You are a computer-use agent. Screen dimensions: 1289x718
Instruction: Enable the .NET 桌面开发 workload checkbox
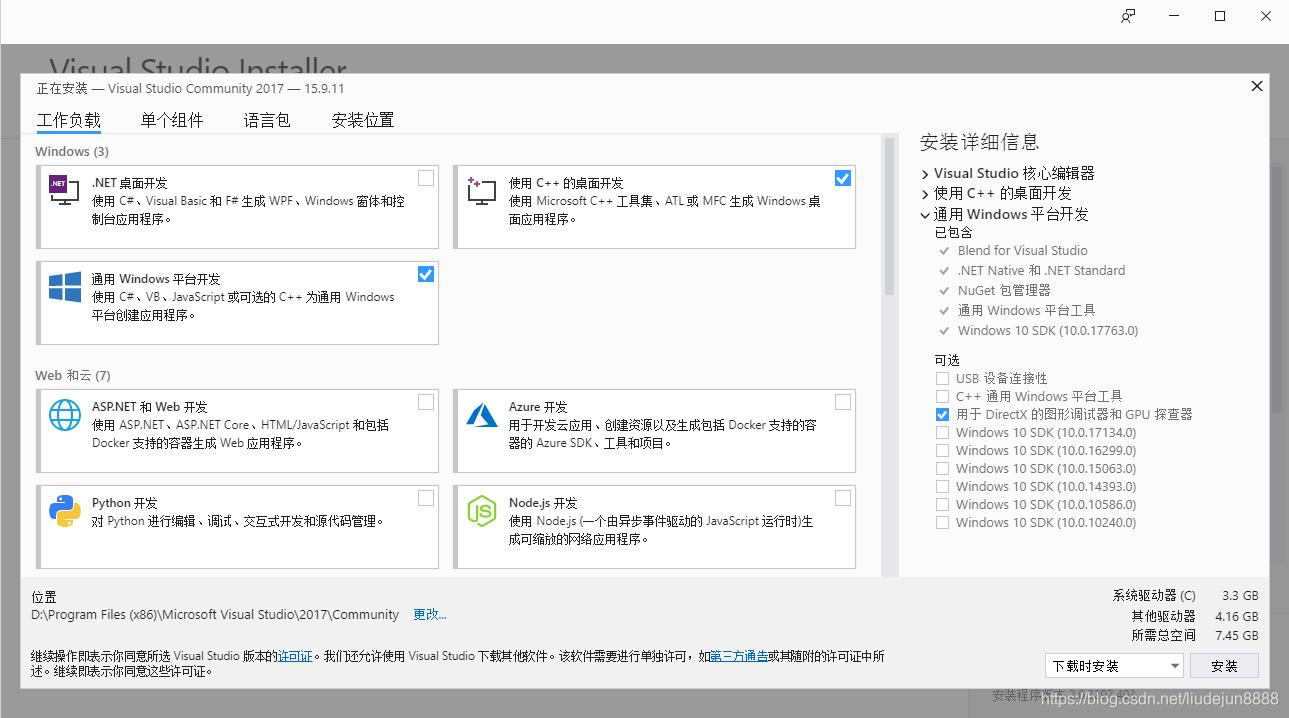tap(426, 178)
